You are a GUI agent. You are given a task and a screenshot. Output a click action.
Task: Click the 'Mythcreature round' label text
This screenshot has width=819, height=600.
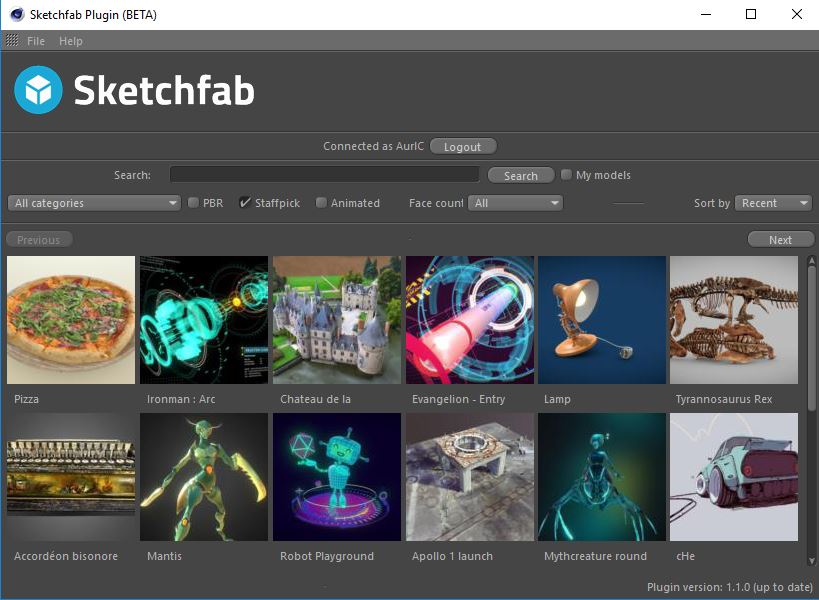[x=595, y=556]
